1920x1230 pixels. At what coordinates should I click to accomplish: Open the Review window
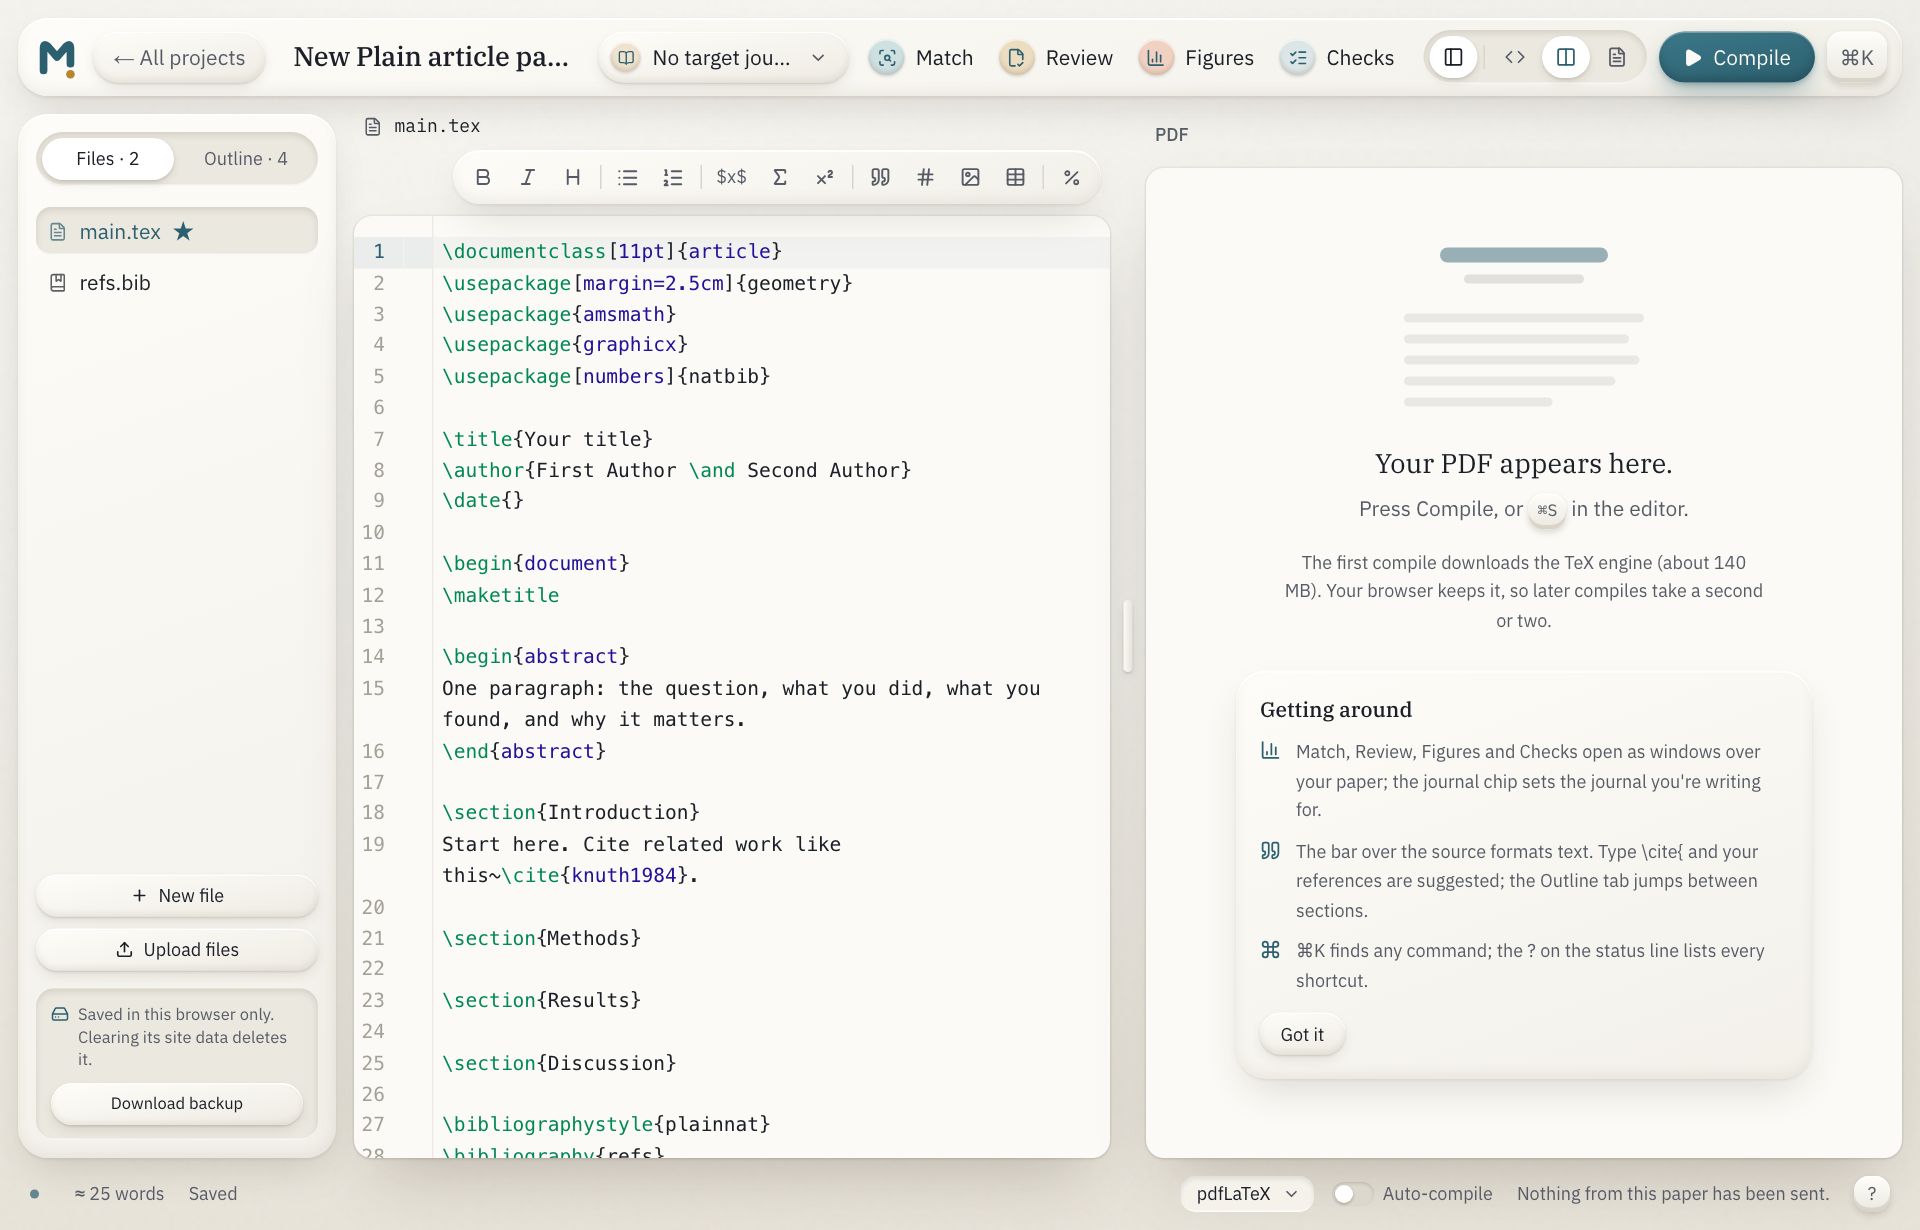(x=1056, y=58)
